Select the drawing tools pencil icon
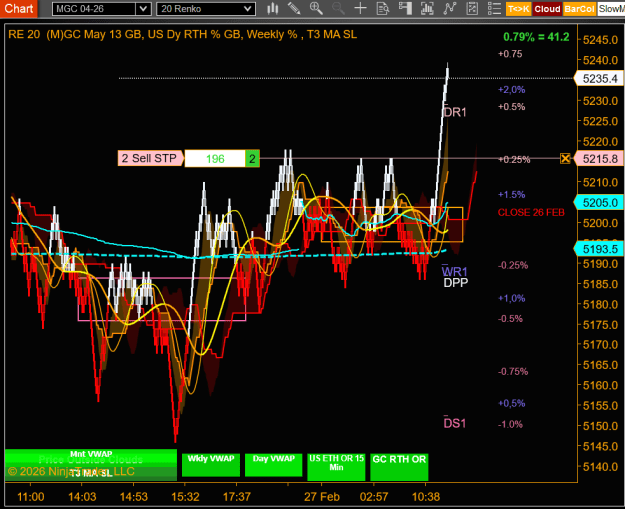The height and width of the screenshot is (509, 625). [294, 8]
